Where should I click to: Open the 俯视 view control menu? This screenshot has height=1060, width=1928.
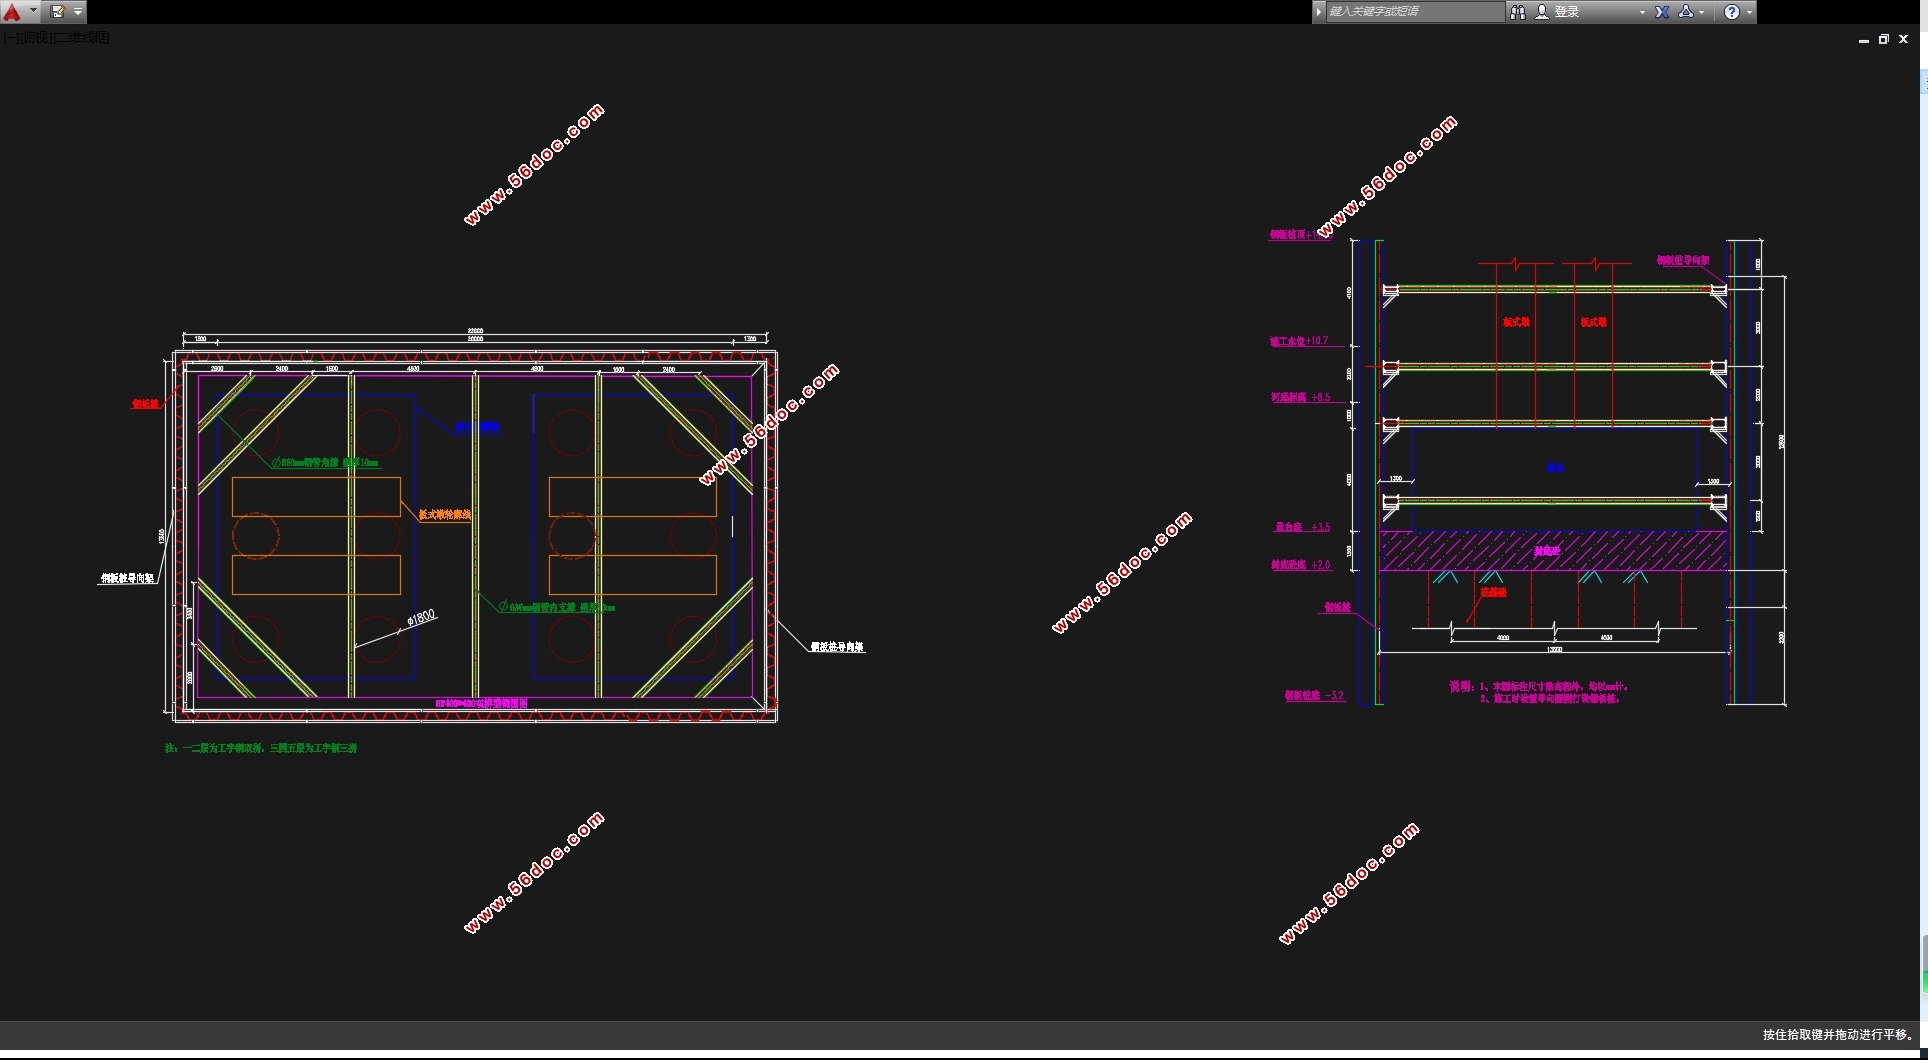35,38
